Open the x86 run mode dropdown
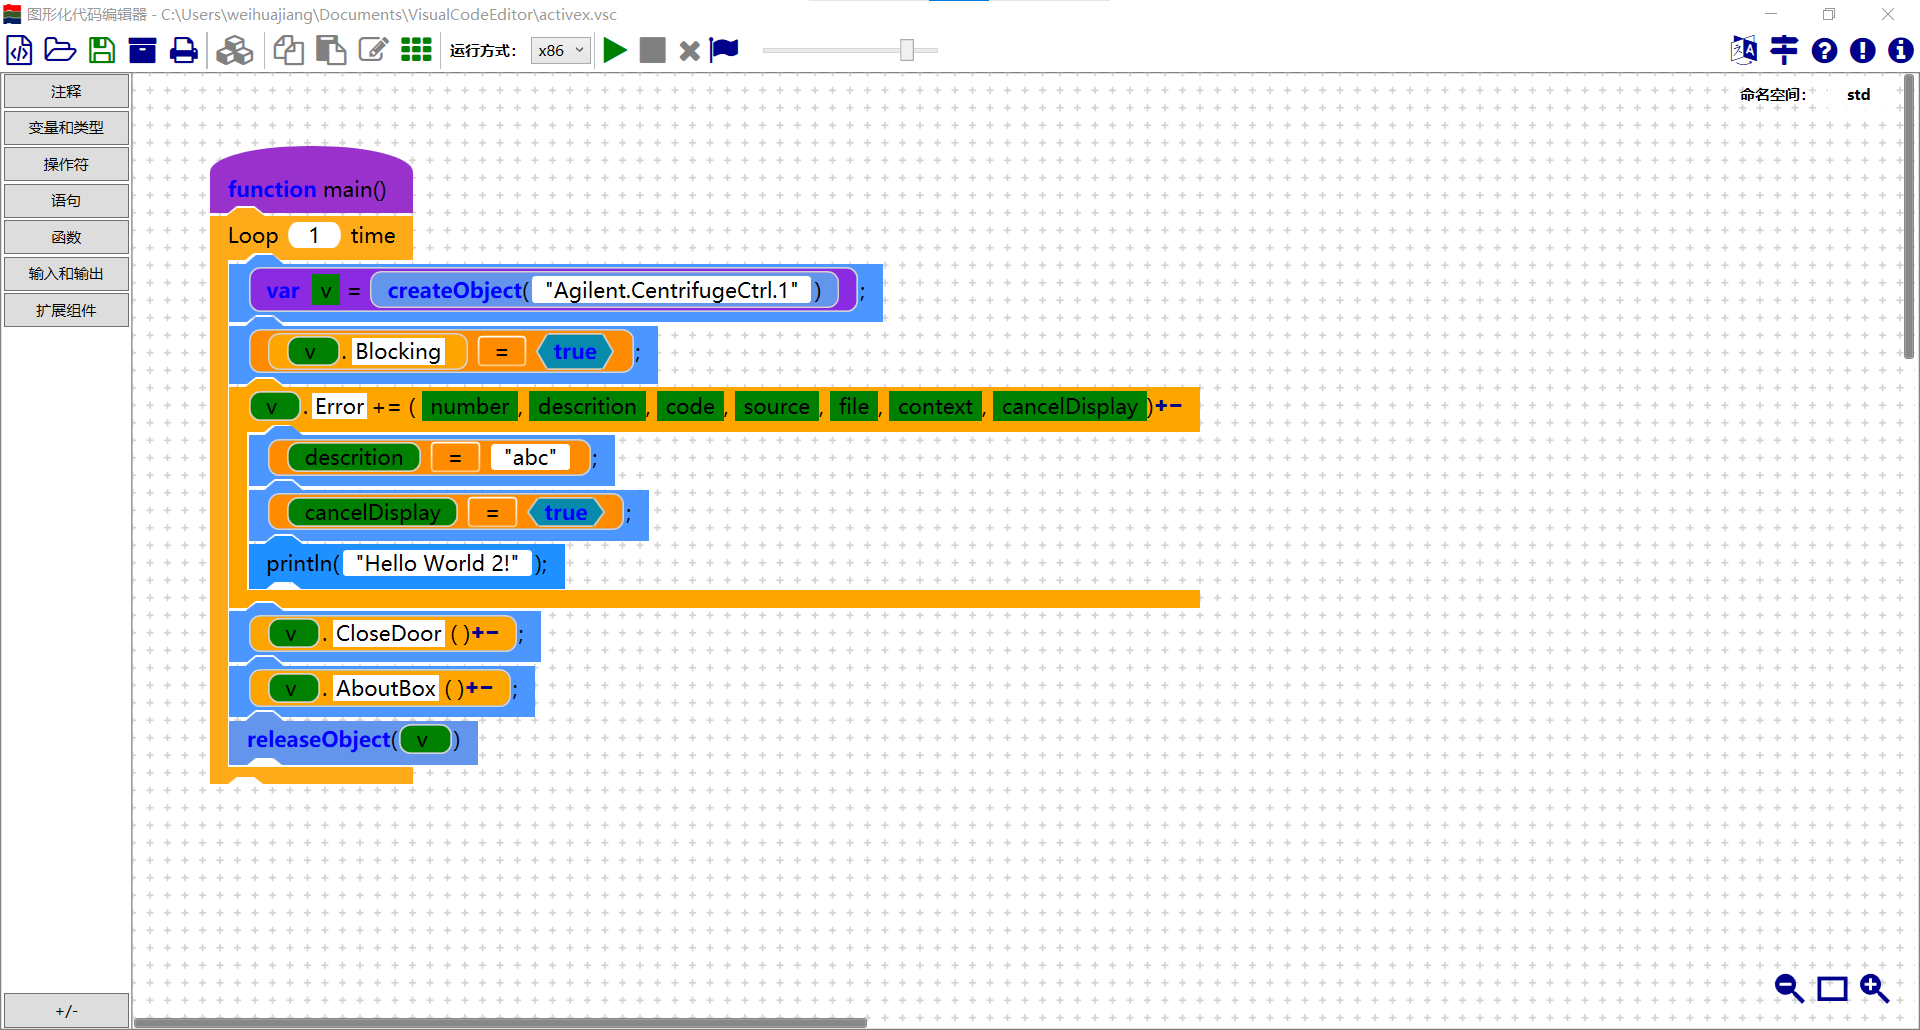This screenshot has width=1920, height=1030. pos(561,50)
